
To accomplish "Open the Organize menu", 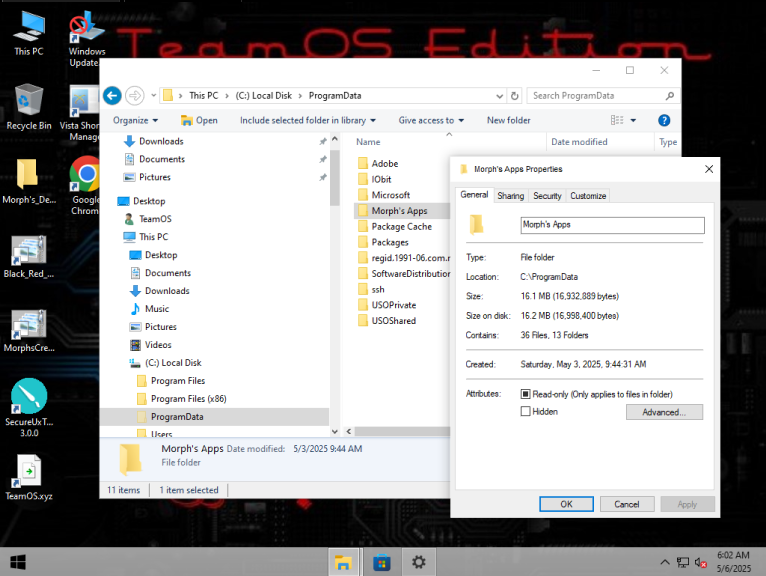I will coord(135,120).
